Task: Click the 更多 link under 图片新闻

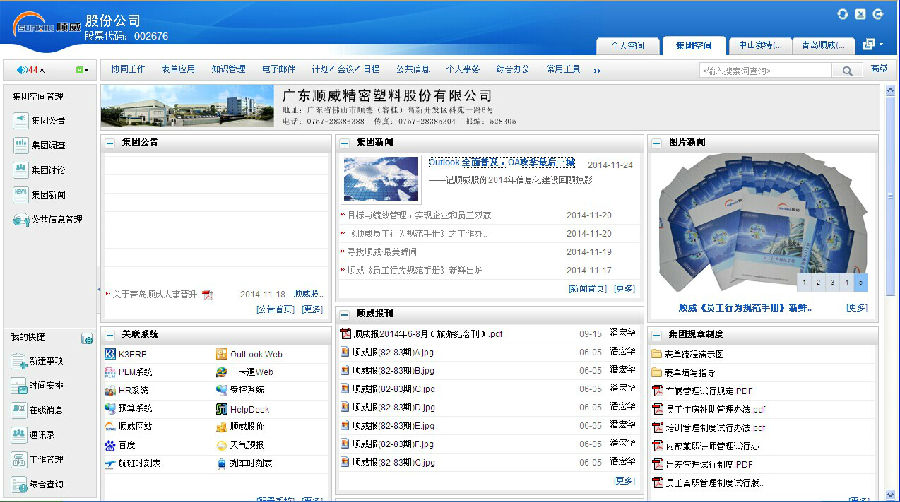Action: pyautogui.click(x=856, y=307)
